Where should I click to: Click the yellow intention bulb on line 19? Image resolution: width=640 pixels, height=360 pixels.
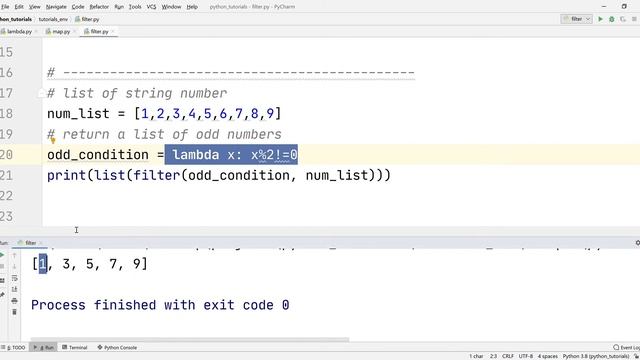tap(52, 139)
